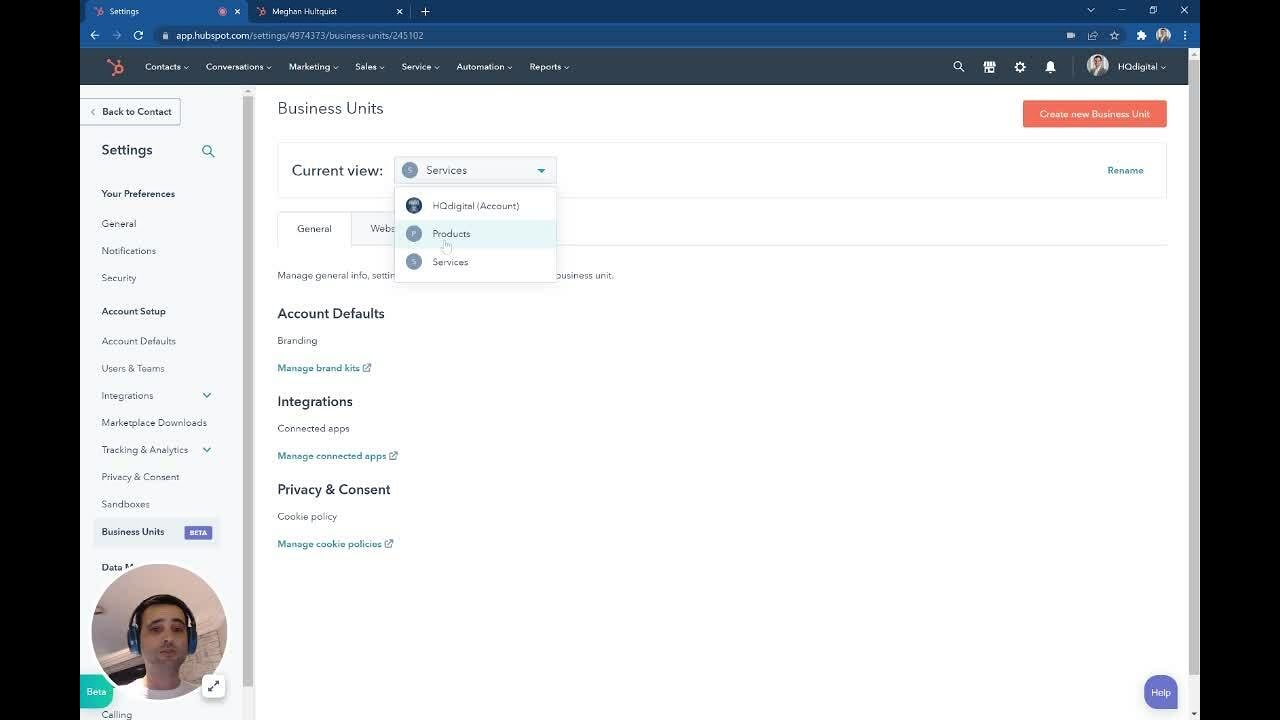Open the Marketing navigation menu
The height and width of the screenshot is (720, 1280).
[313, 67]
